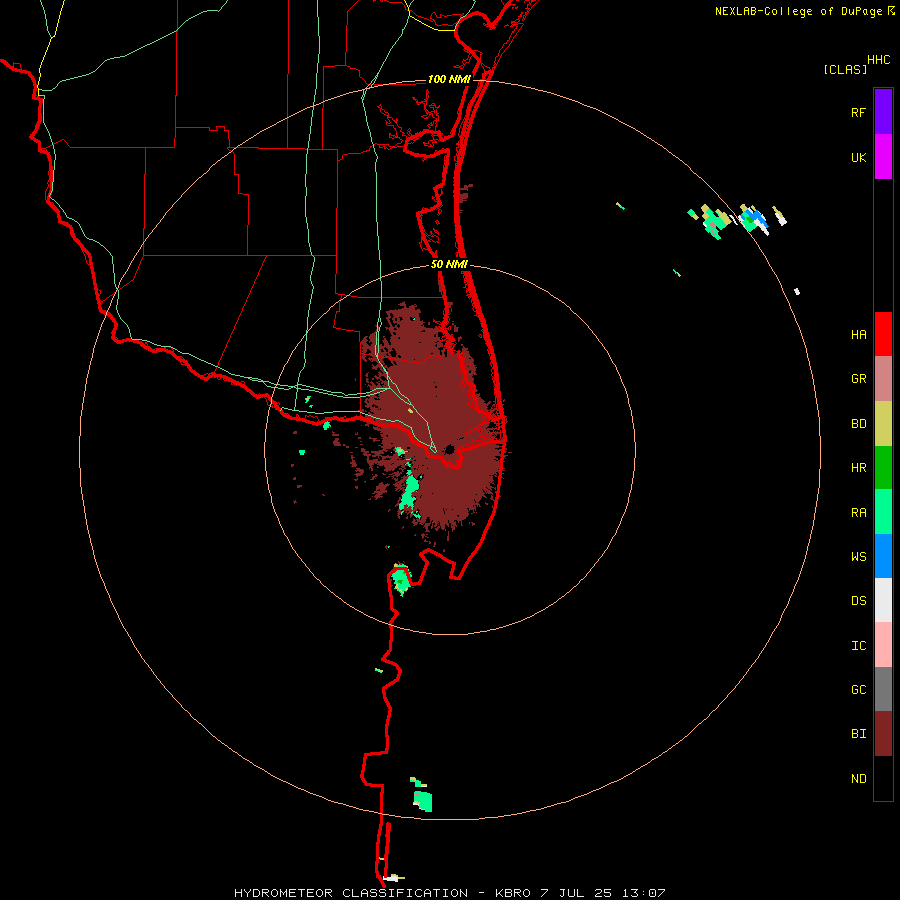Viewport: 900px width, 900px height.
Task: Select the red HA legend swatch
Action: 883,334
